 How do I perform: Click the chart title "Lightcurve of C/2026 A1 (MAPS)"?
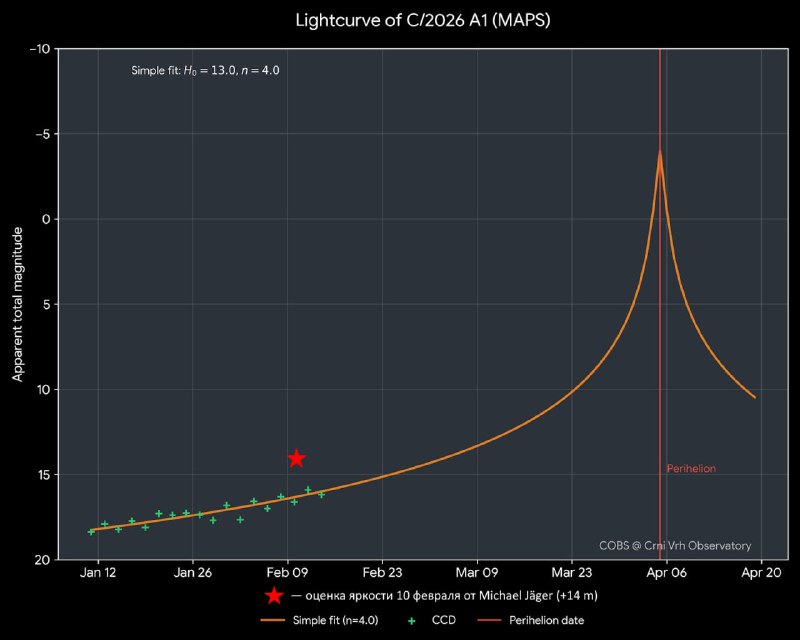423,20
